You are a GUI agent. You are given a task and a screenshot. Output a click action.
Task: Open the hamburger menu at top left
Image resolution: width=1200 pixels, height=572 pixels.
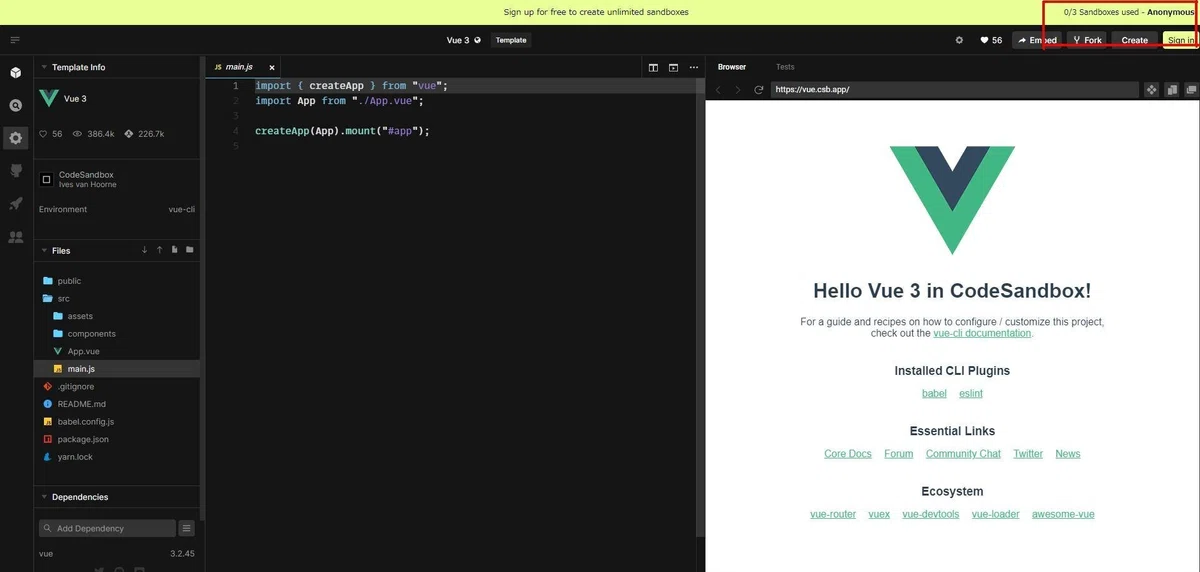click(x=15, y=40)
